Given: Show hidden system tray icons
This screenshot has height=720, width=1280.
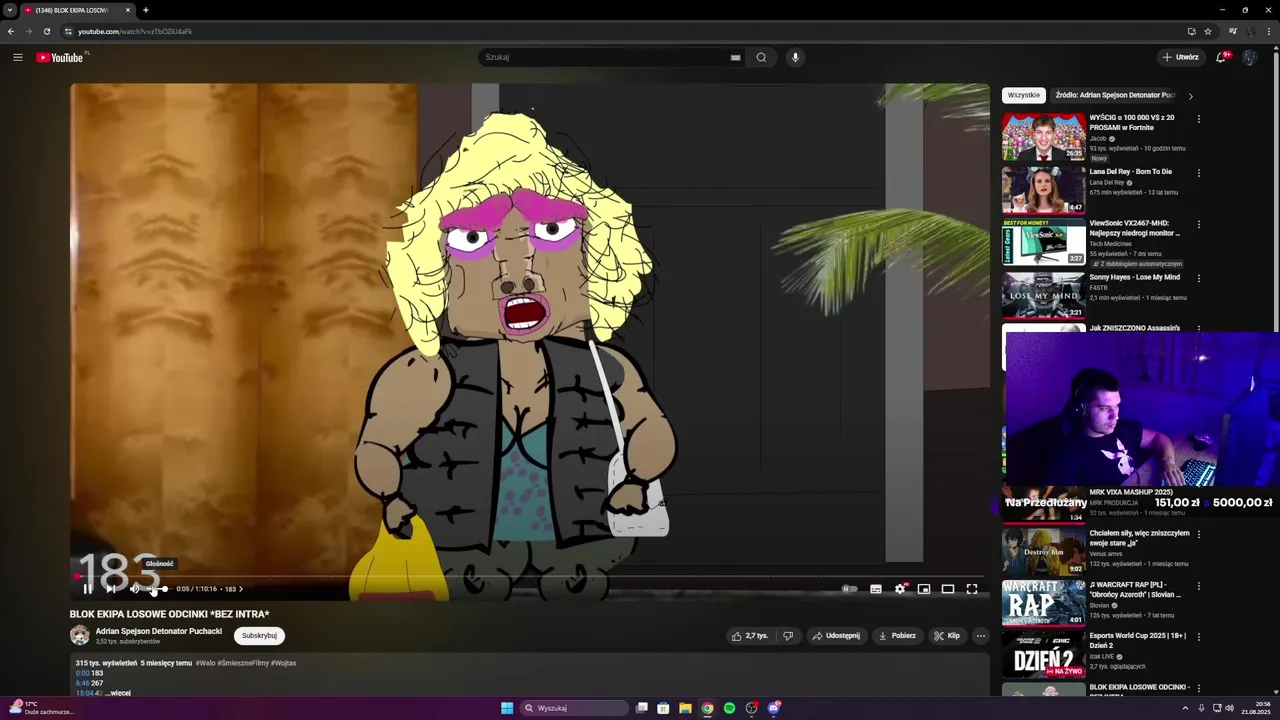Looking at the screenshot, I should [1185, 708].
